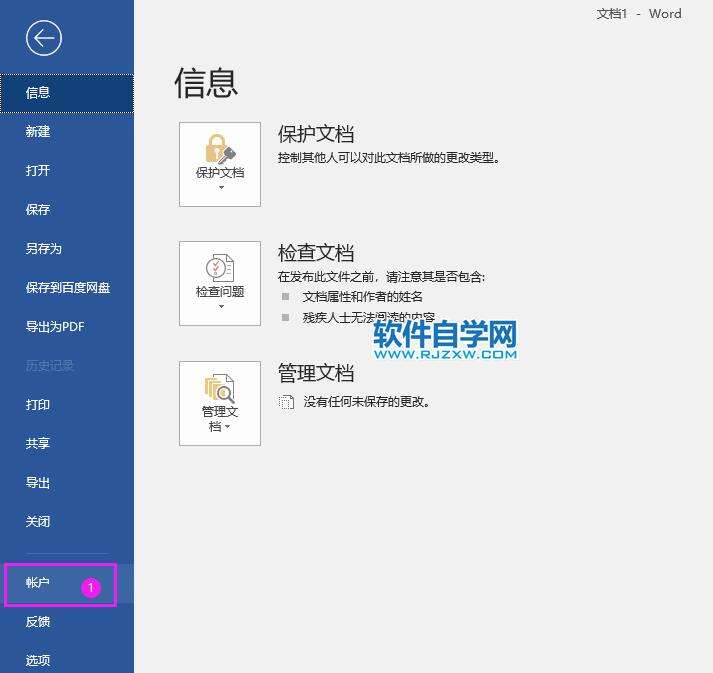Open the 打印 page
713x673 pixels.
click(x=66, y=405)
